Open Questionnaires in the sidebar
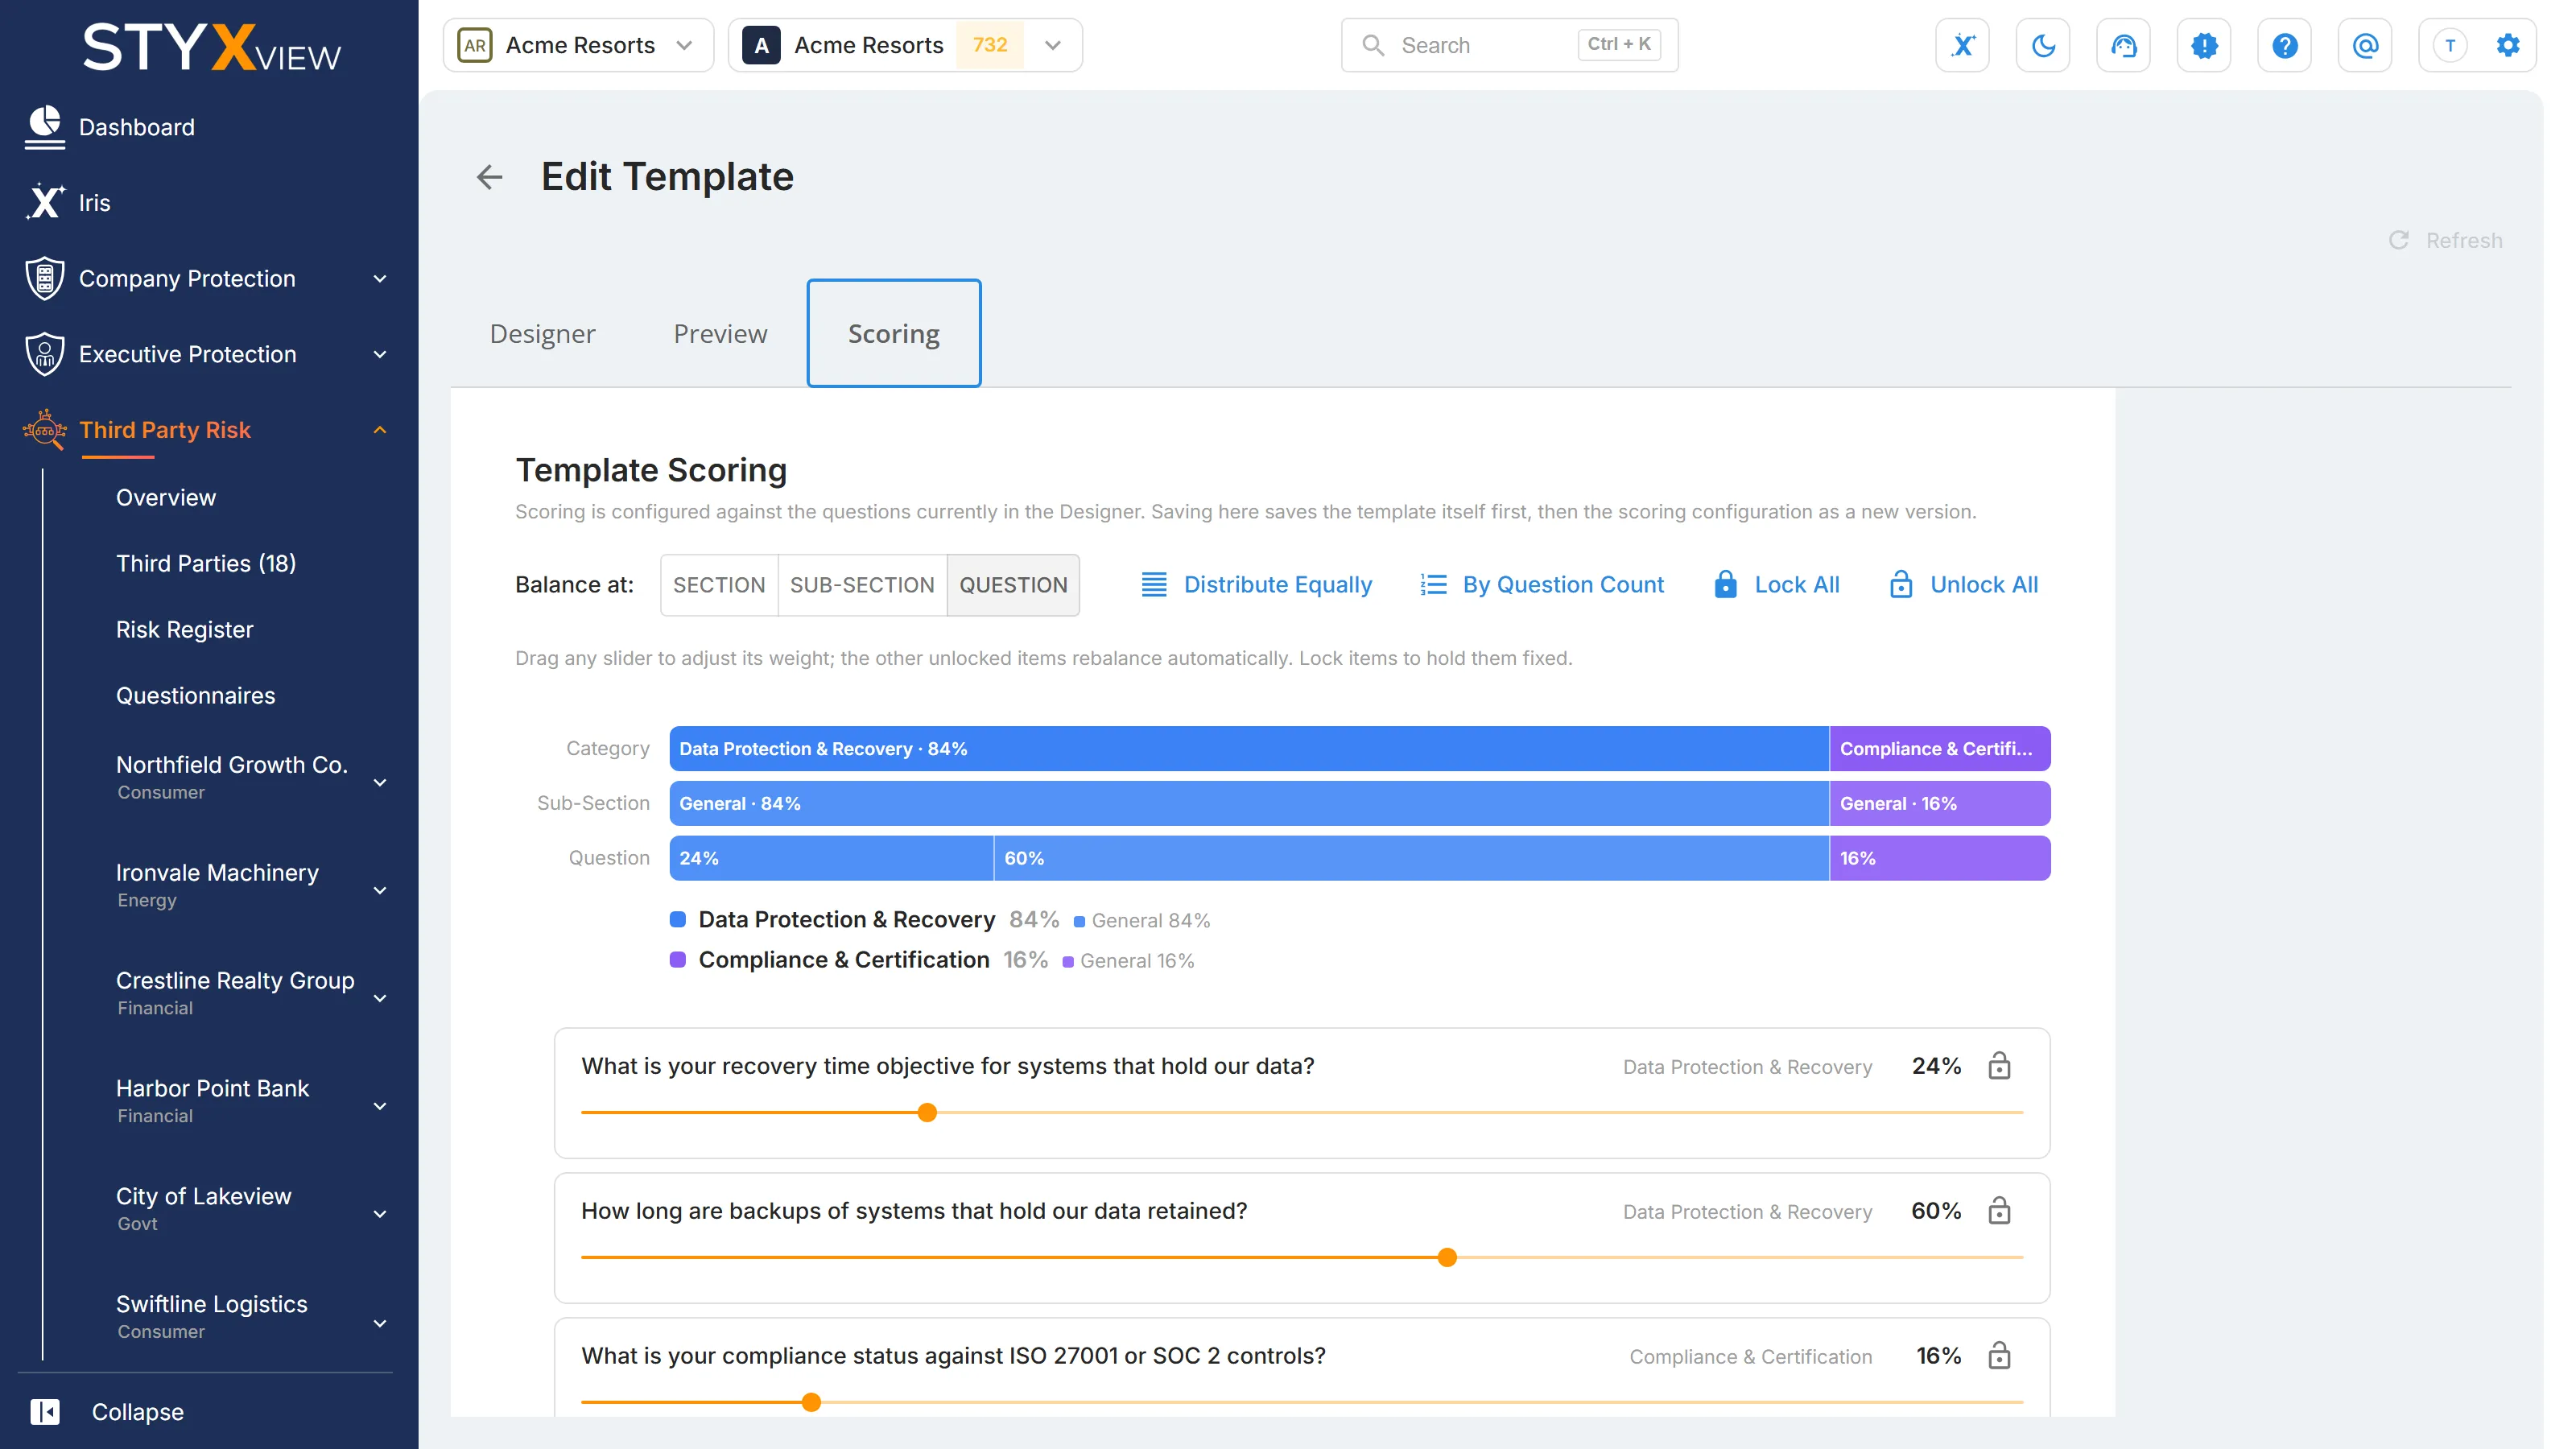The height and width of the screenshot is (1449, 2576). point(195,695)
